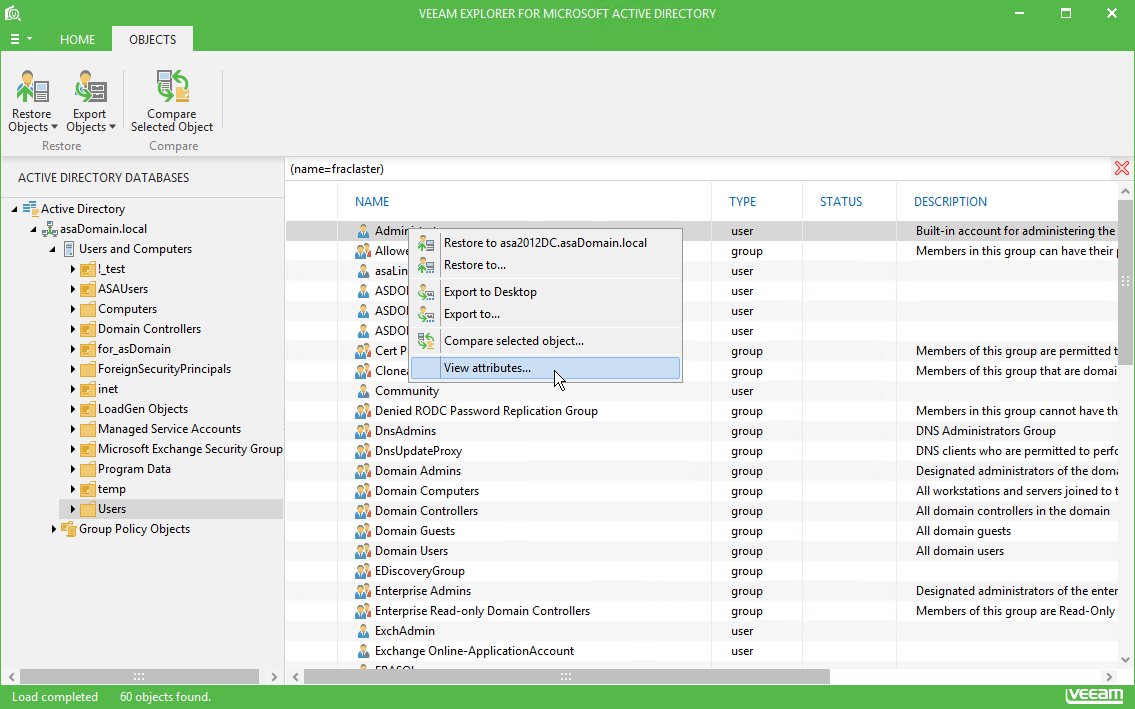Switch to the OBJECTS ribbon tab

[x=153, y=39]
